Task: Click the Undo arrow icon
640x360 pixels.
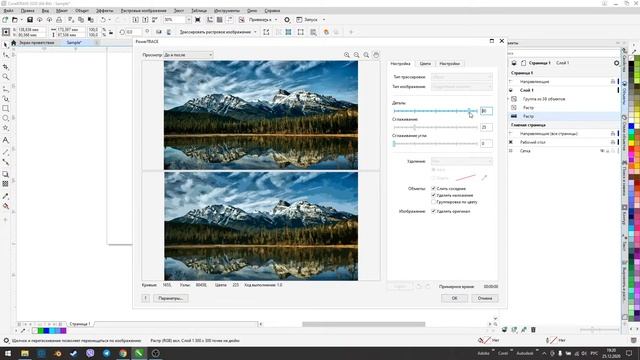Action: tap(103, 20)
